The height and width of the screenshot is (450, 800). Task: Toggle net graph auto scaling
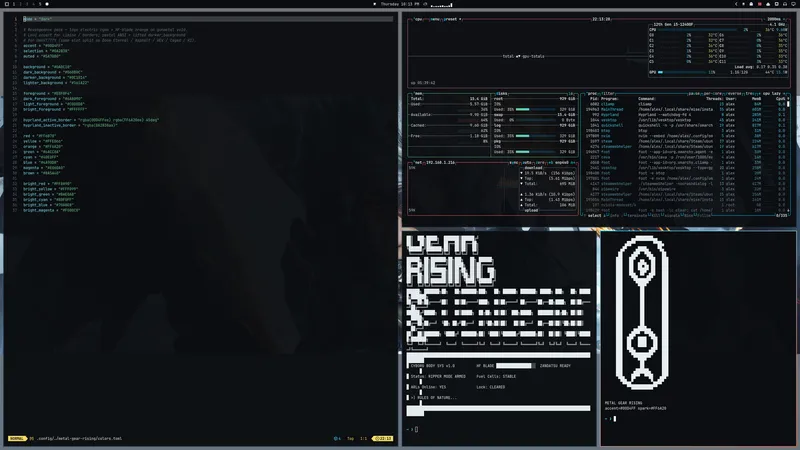click(527, 163)
